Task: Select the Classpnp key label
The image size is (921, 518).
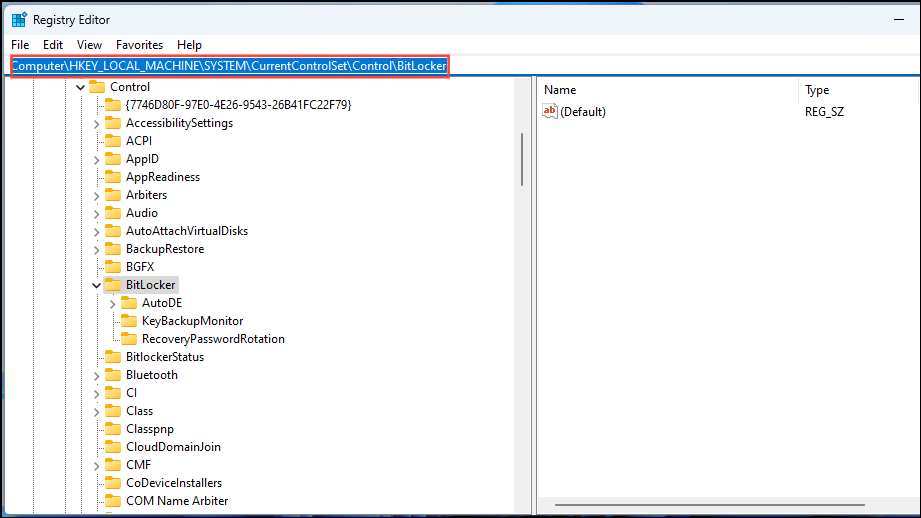Action: 150,429
